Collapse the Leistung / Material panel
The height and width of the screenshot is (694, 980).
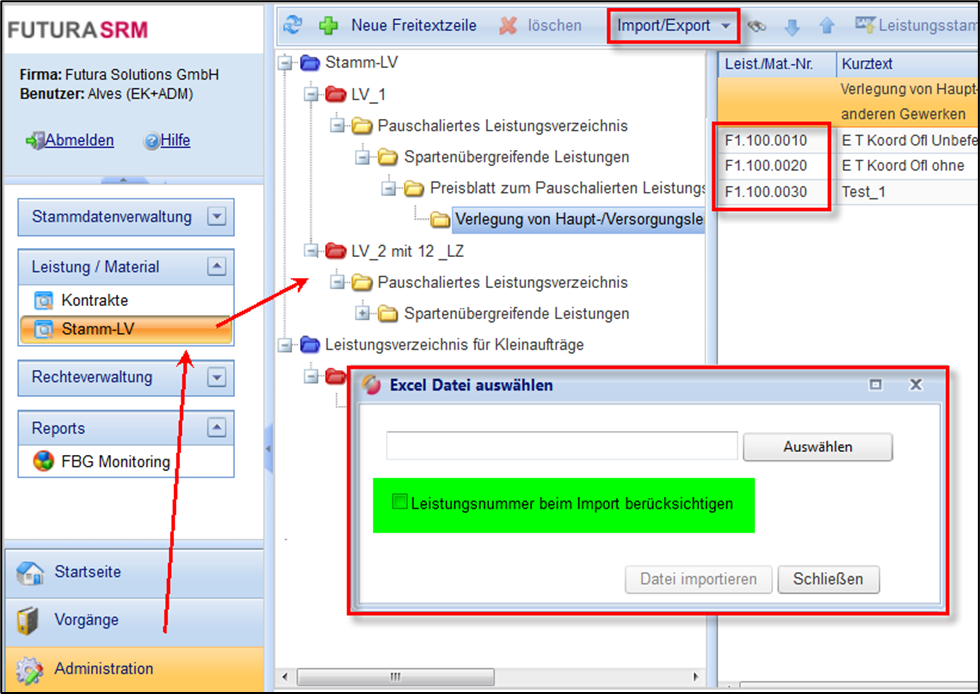click(215, 267)
